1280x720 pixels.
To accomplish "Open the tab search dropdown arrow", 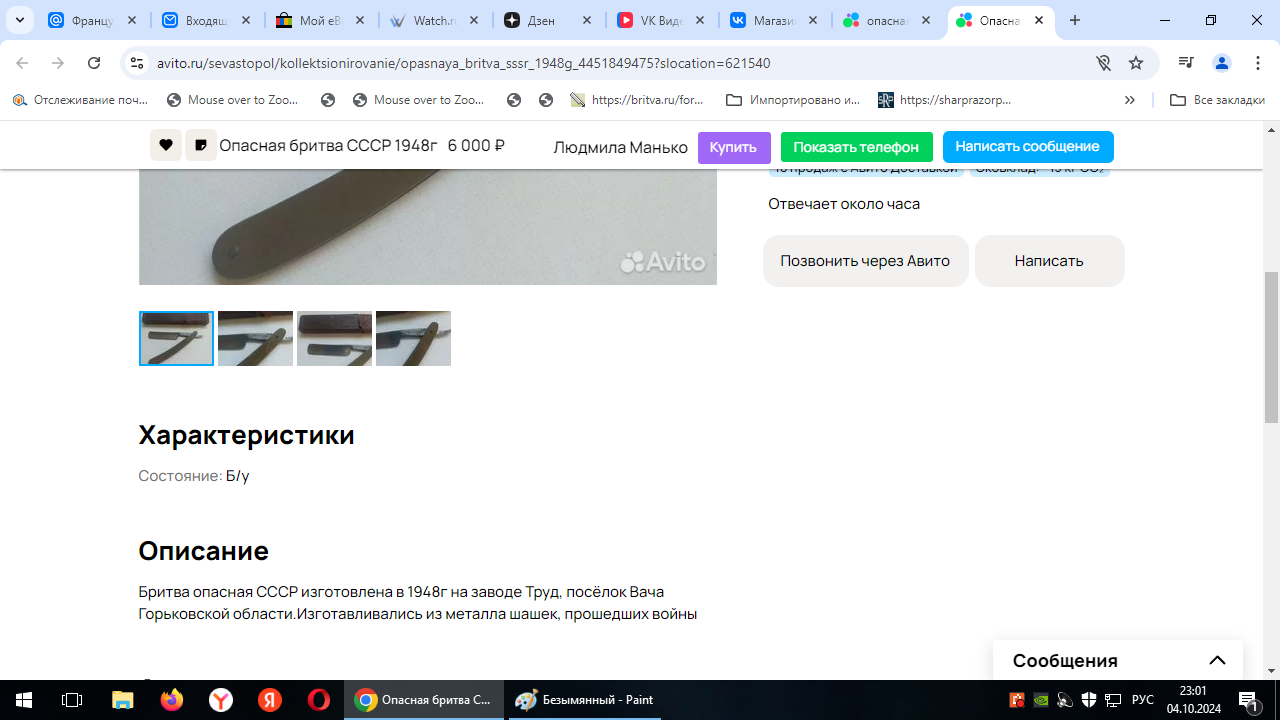I will 19,20.
